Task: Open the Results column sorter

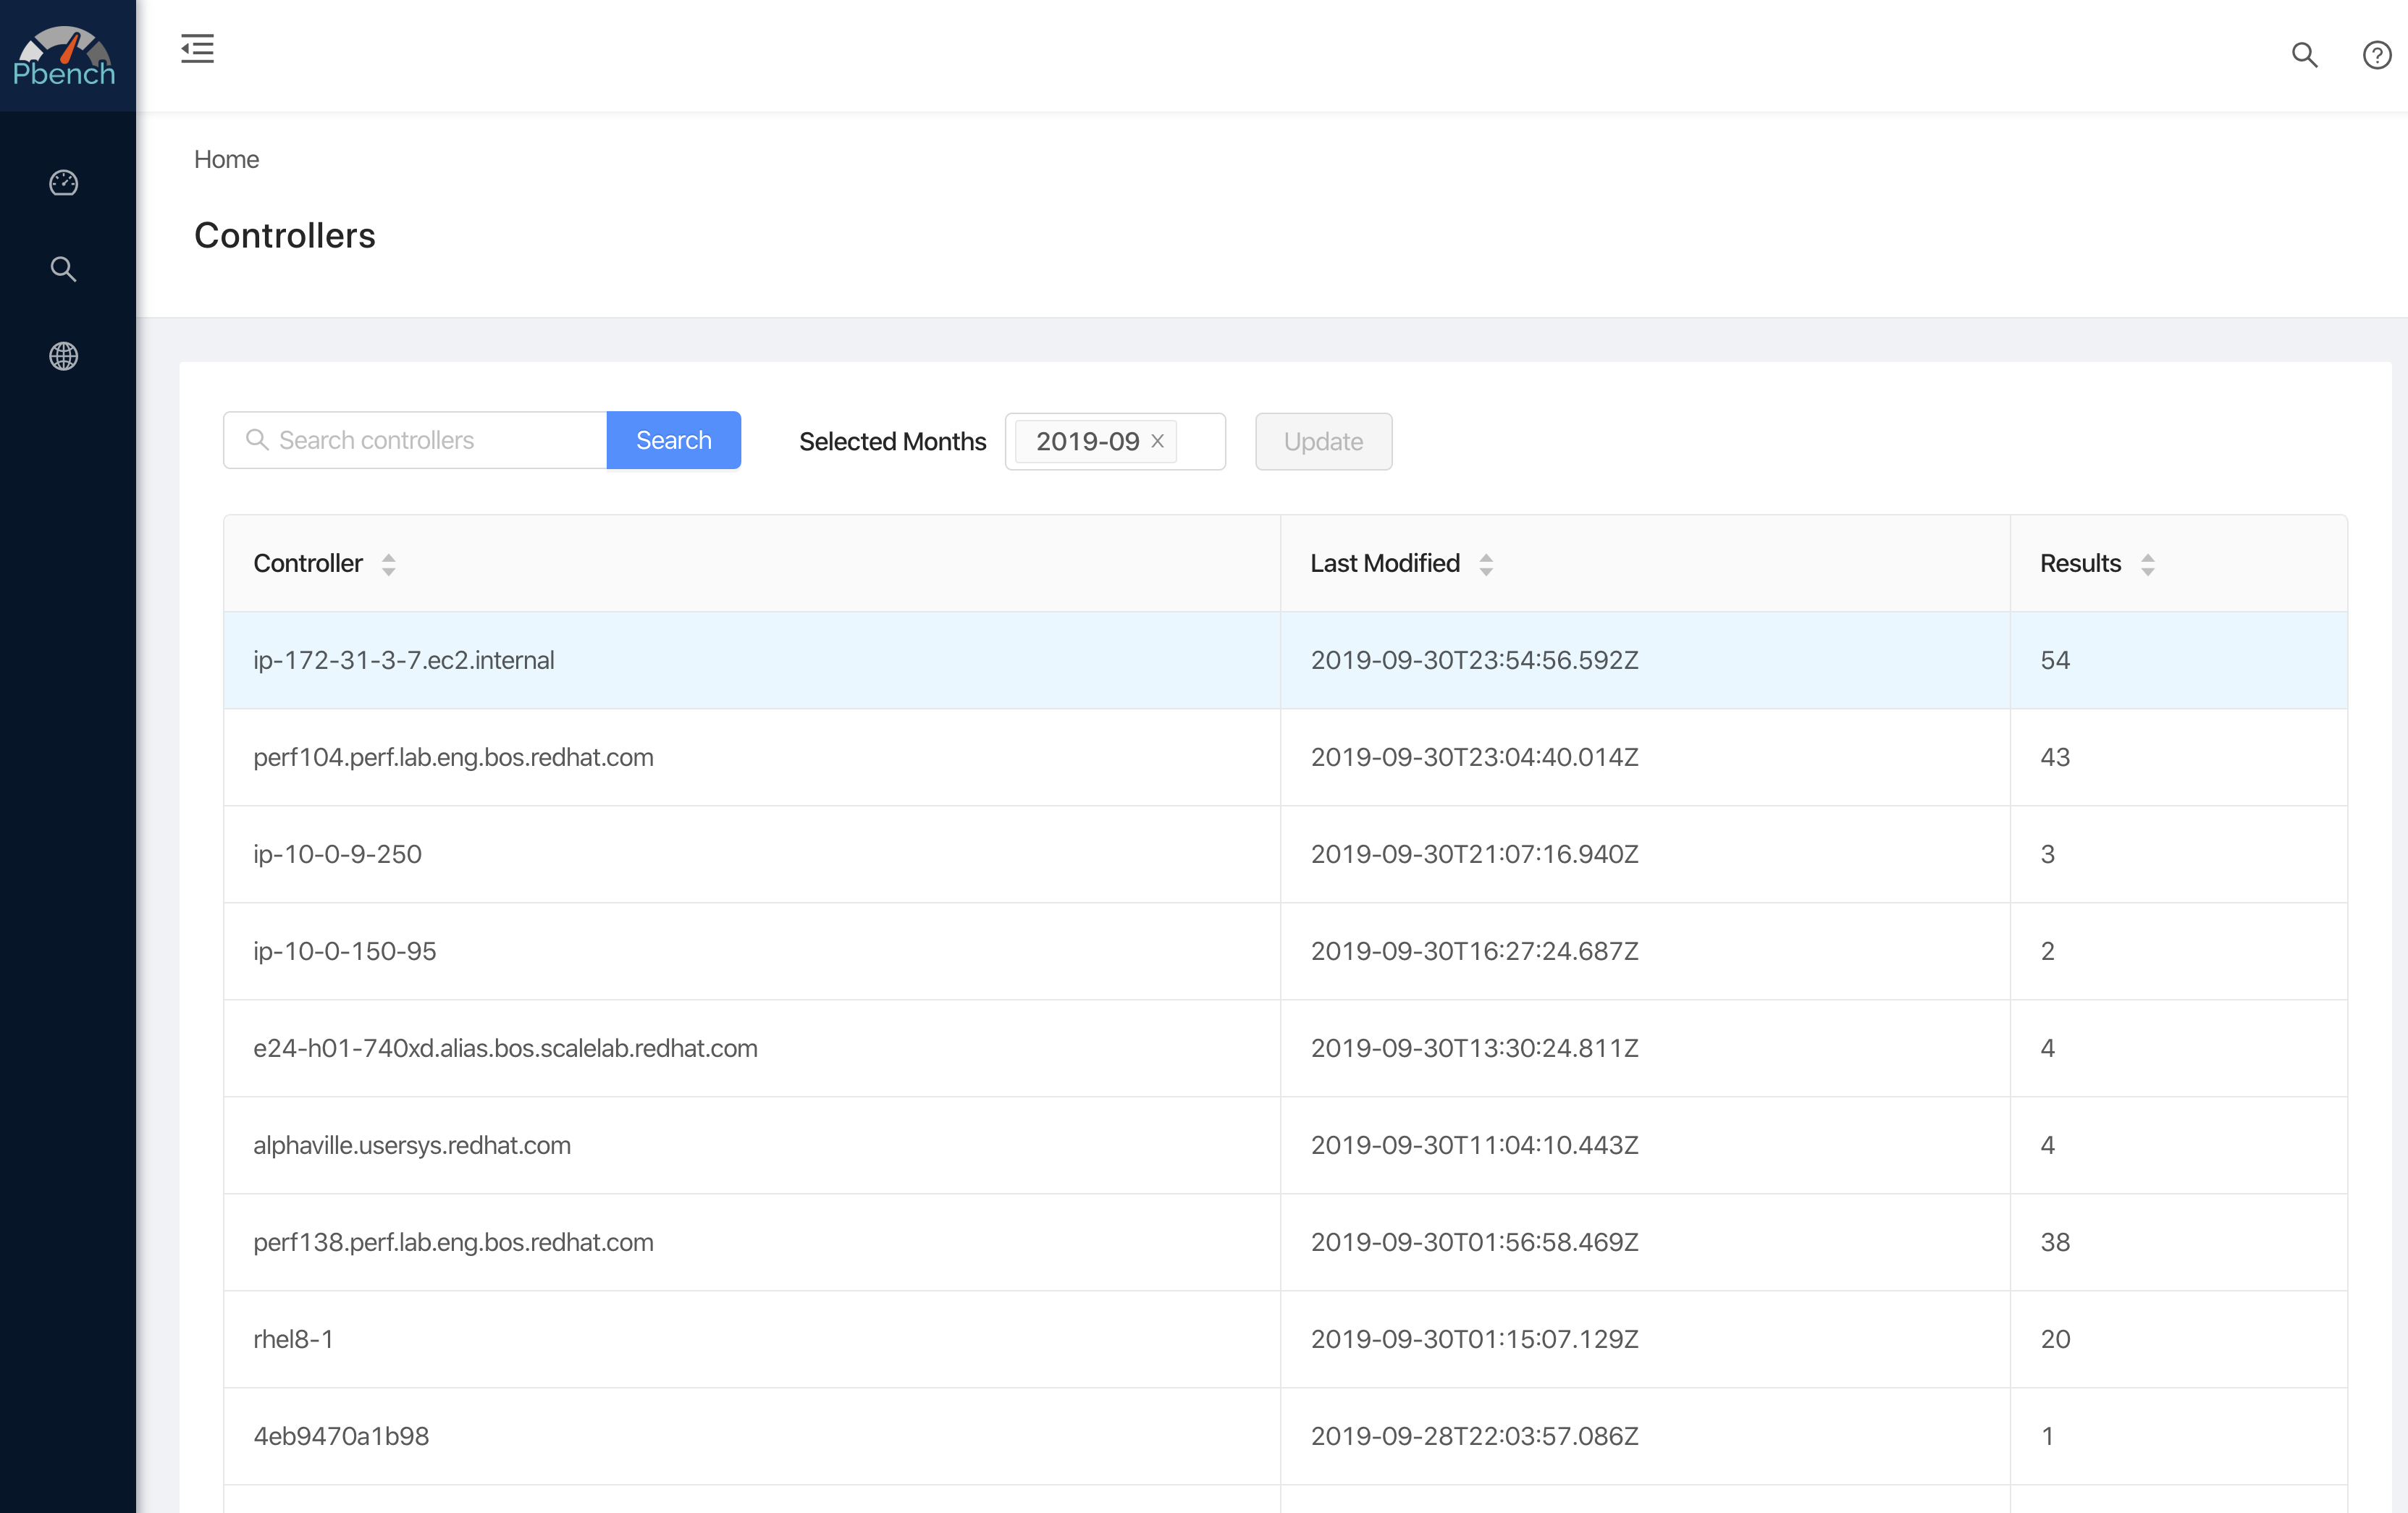Action: click(x=2148, y=563)
